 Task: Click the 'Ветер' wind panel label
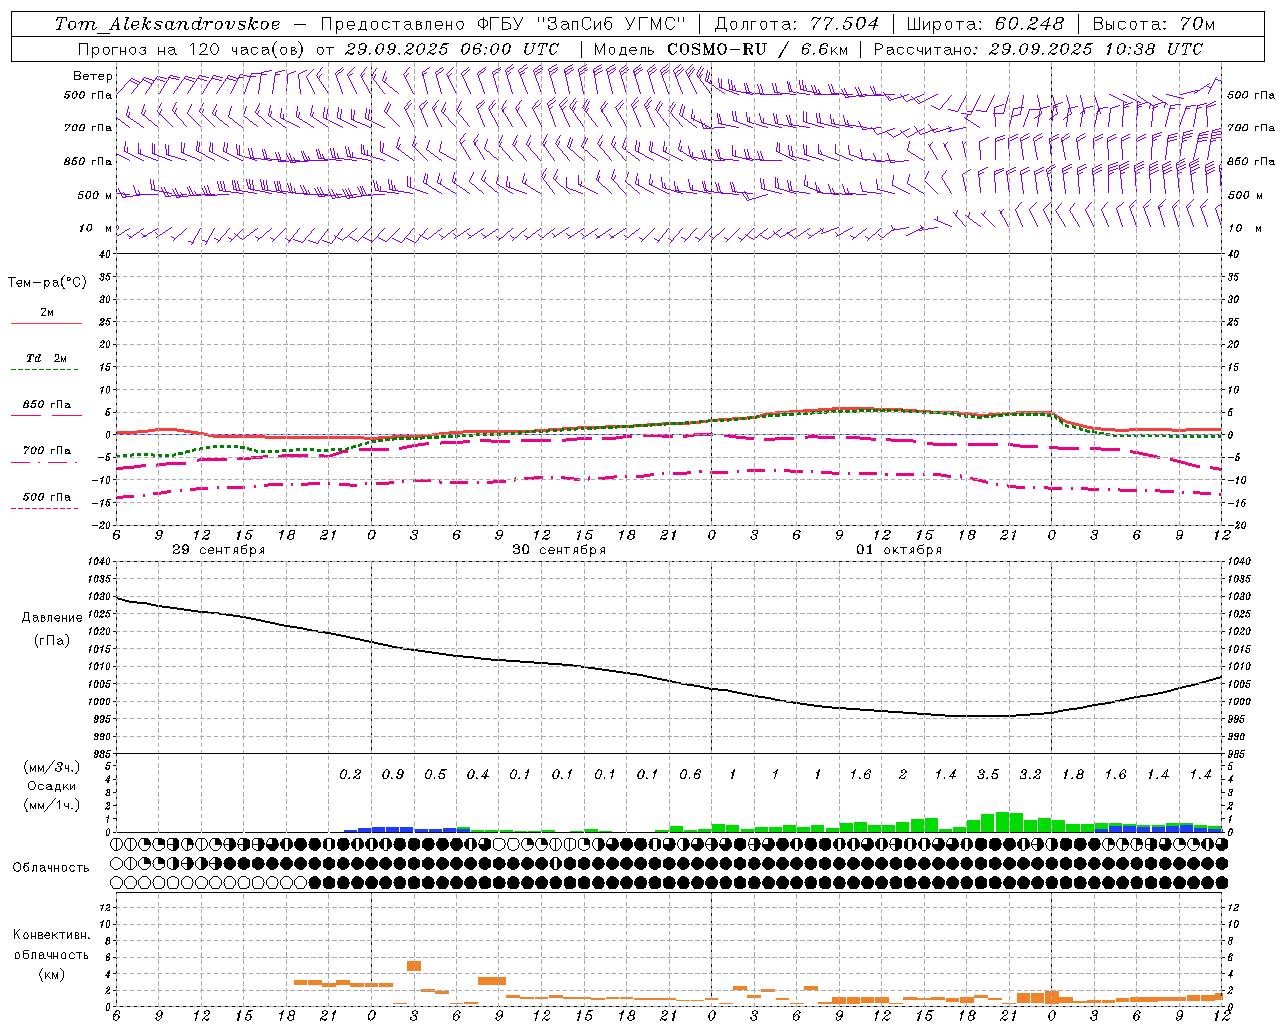93,76
